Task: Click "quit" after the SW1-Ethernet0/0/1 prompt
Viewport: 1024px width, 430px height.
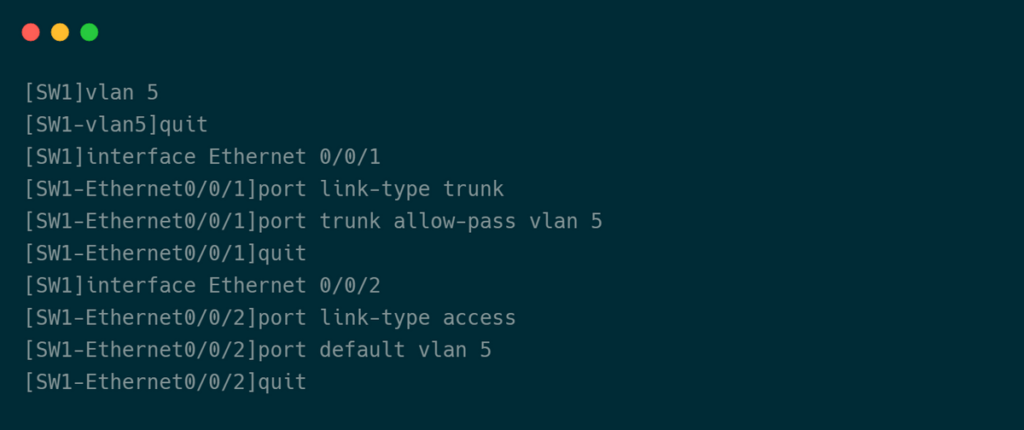Action: (x=282, y=253)
